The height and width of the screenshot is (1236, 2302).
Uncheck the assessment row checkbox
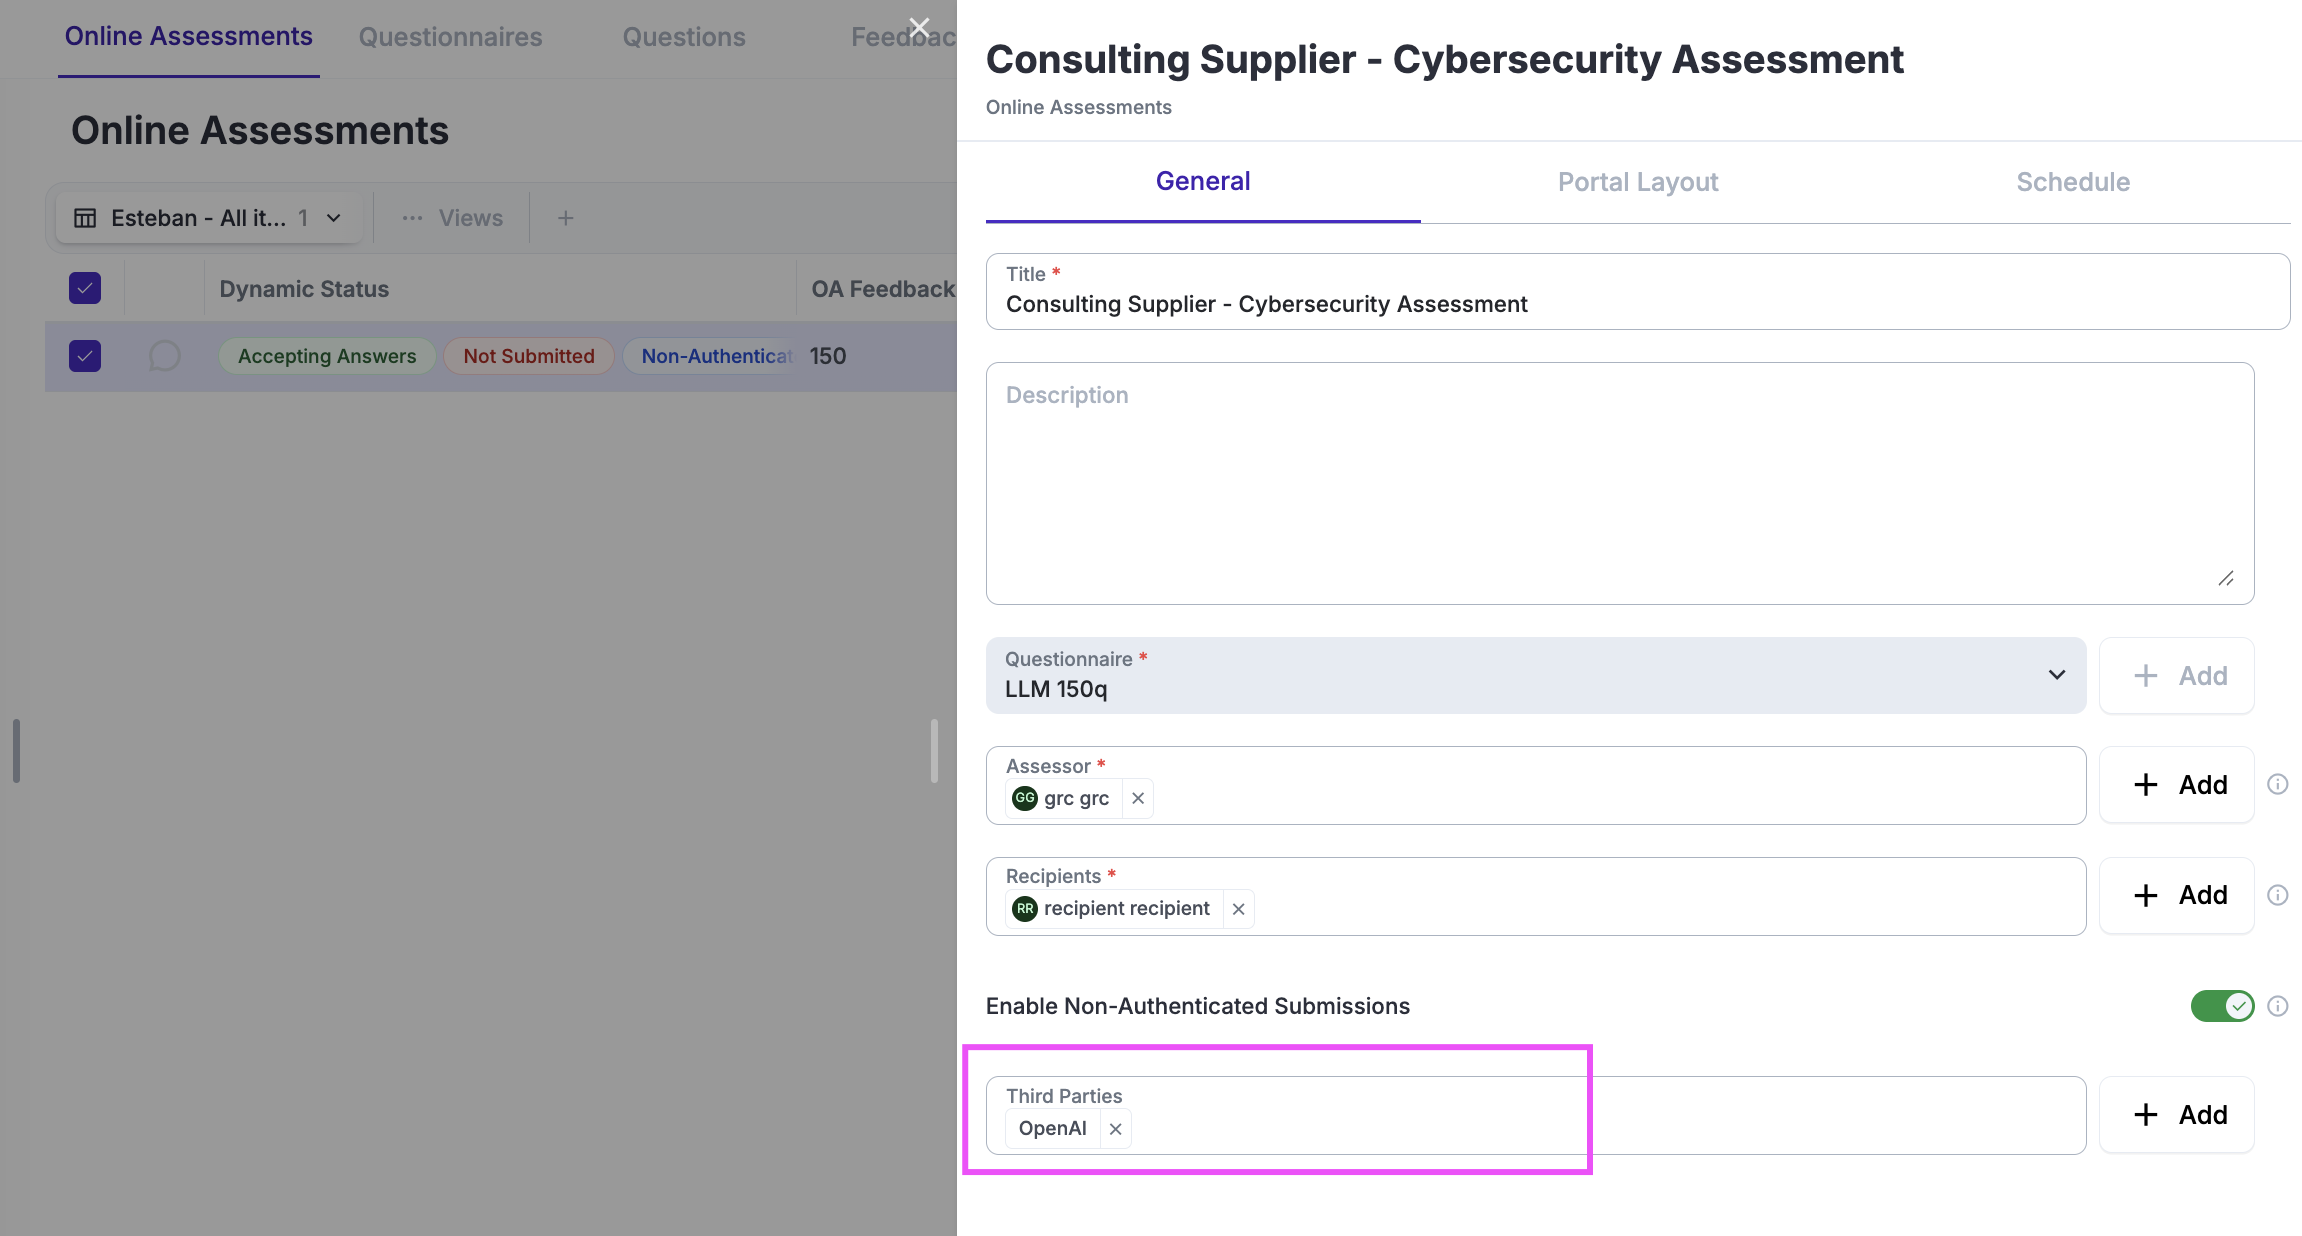85,356
